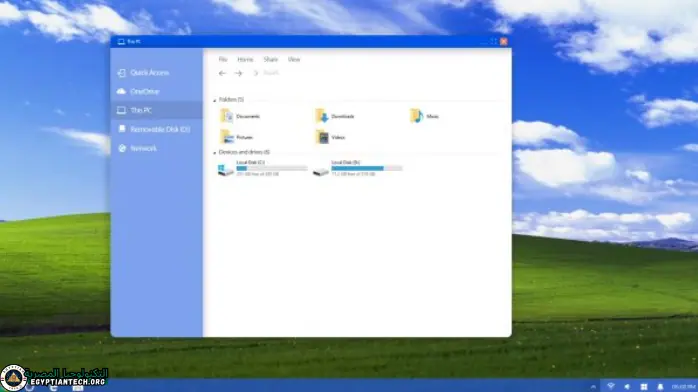698x392 pixels.
Task: Open the volume speaker tray icon
Action: (627, 387)
